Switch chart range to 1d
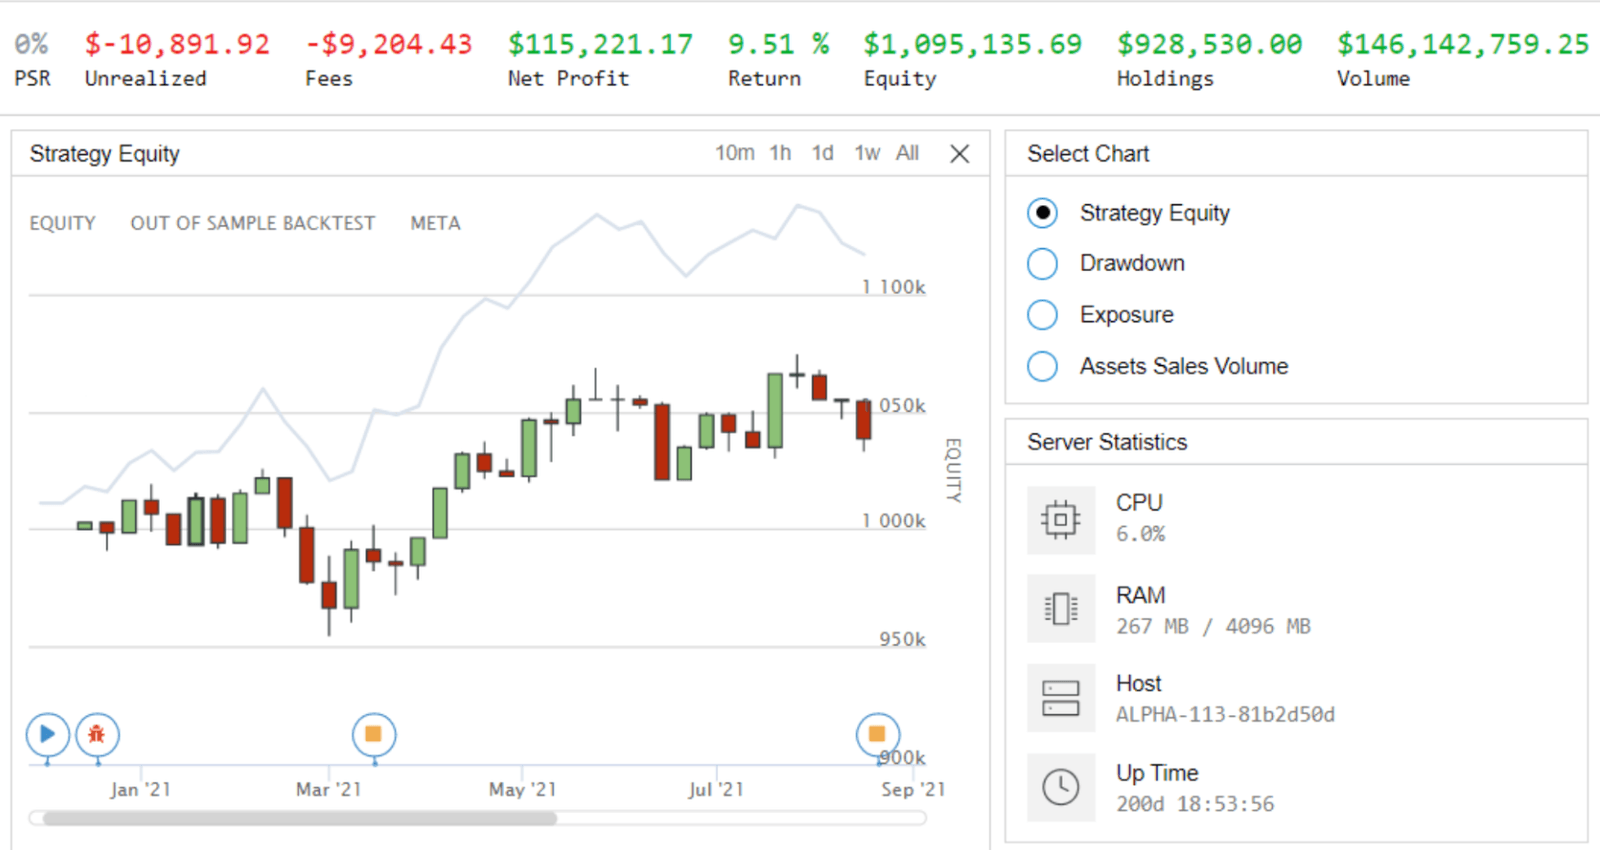The width and height of the screenshot is (1600, 850). (x=822, y=153)
